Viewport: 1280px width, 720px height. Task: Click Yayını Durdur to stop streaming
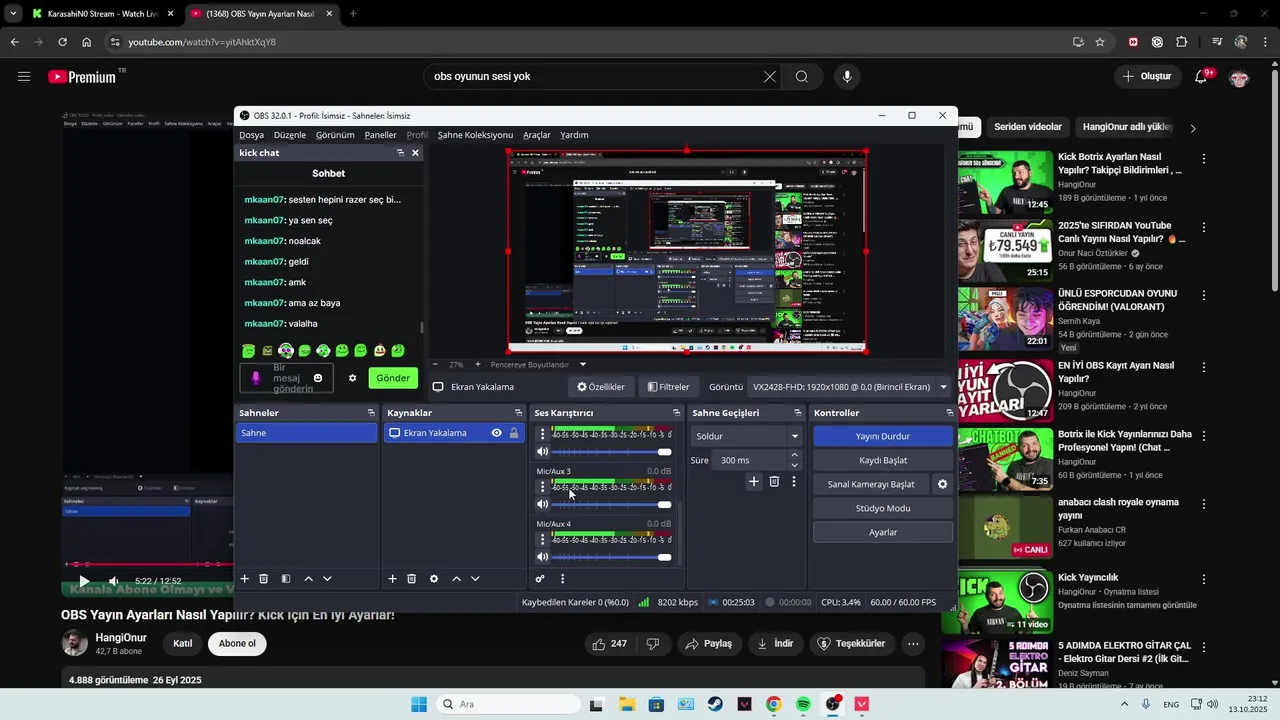883,436
